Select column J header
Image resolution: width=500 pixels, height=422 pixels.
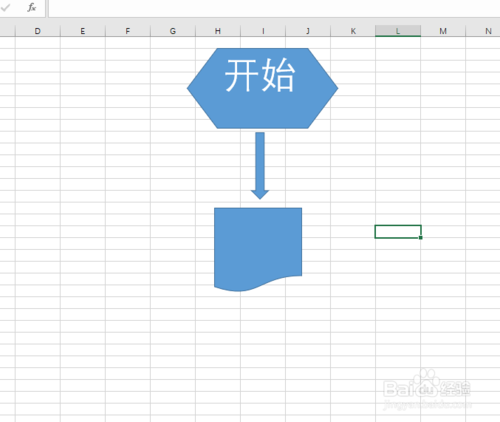pos(308,31)
